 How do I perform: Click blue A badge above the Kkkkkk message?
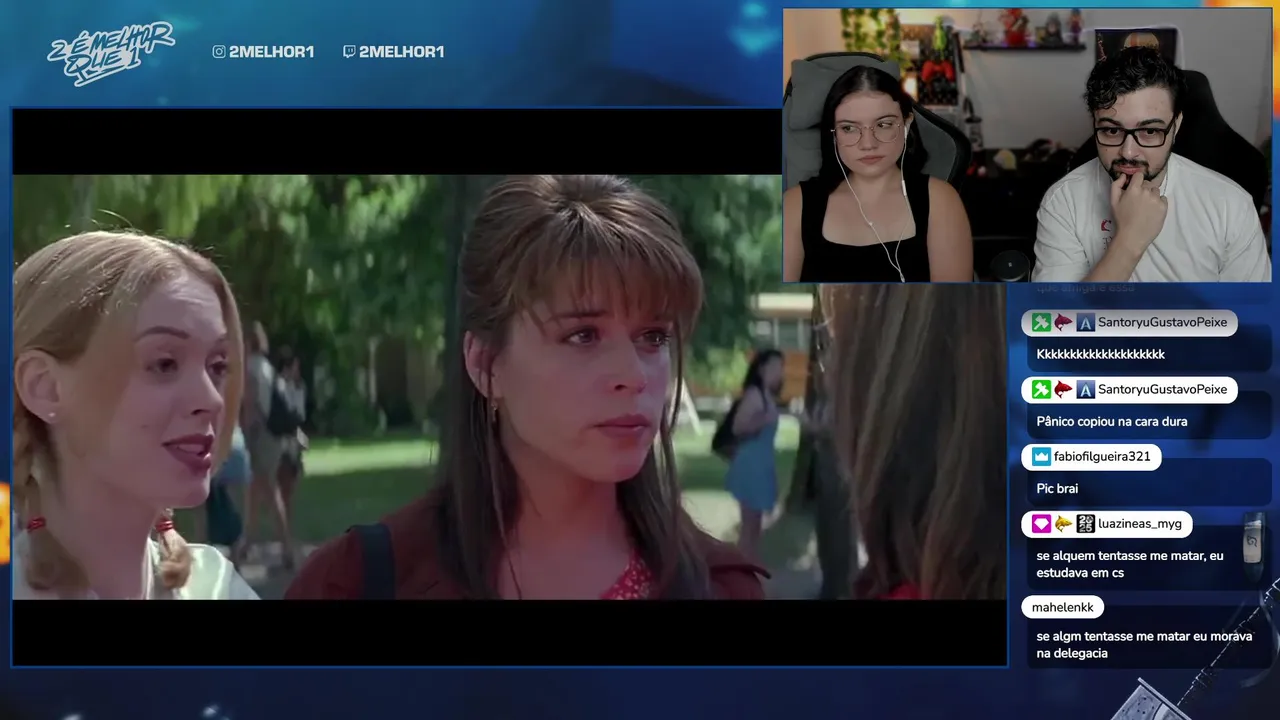click(x=1085, y=322)
